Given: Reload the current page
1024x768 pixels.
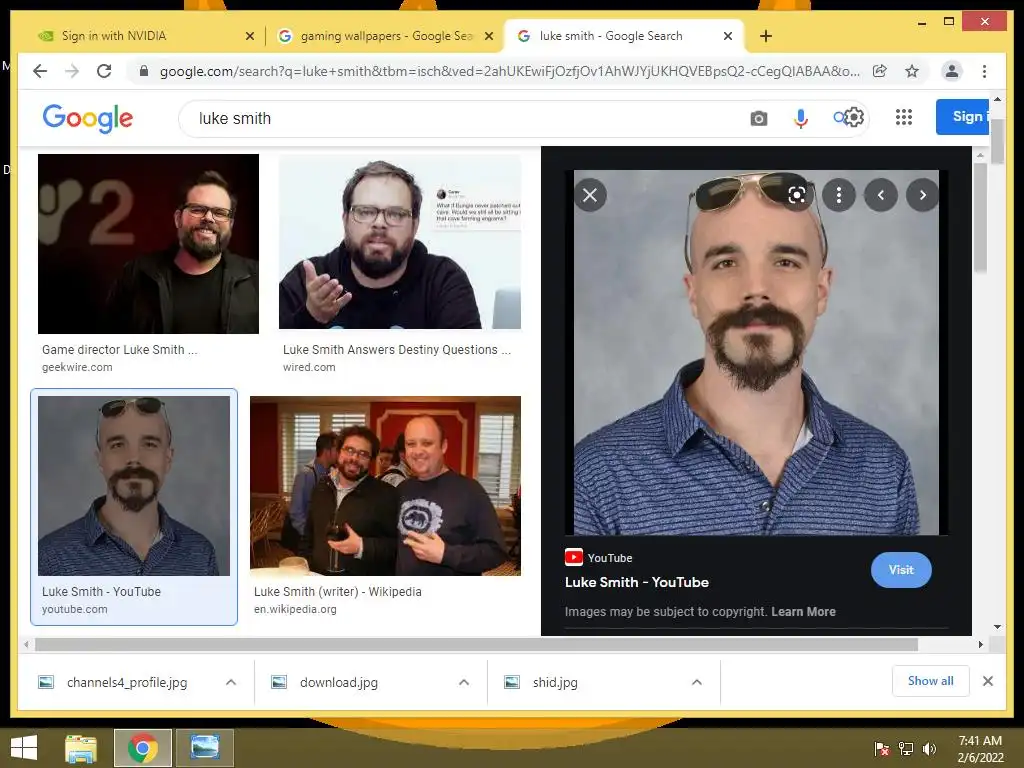Looking at the screenshot, I should pyautogui.click(x=104, y=71).
